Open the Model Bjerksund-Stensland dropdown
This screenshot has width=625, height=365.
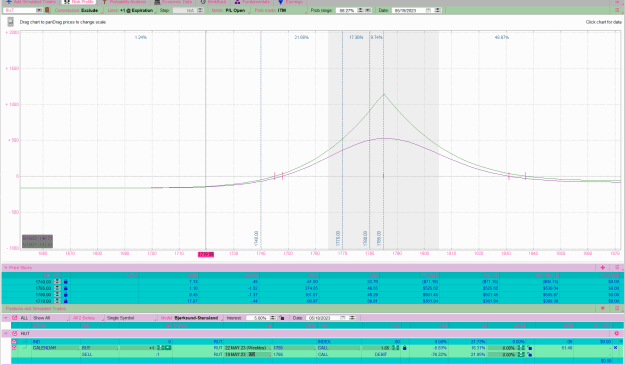click(x=191, y=318)
